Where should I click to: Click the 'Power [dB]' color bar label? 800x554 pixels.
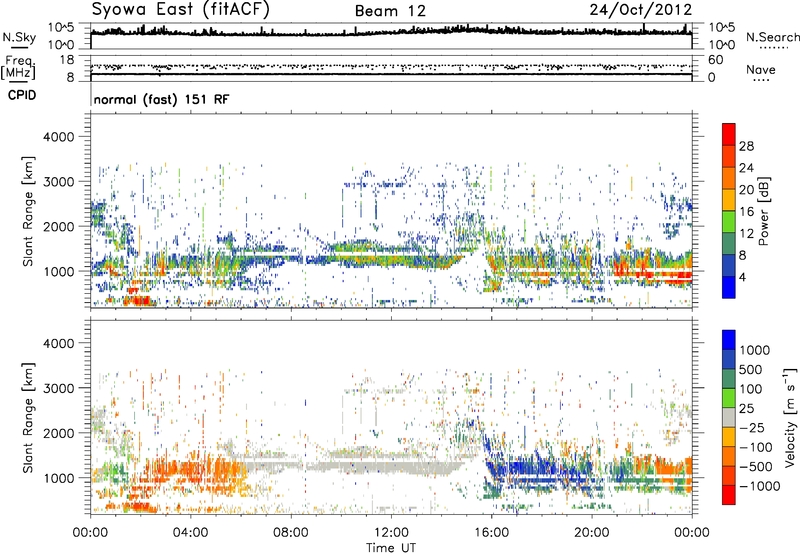(x=764, y=211)
